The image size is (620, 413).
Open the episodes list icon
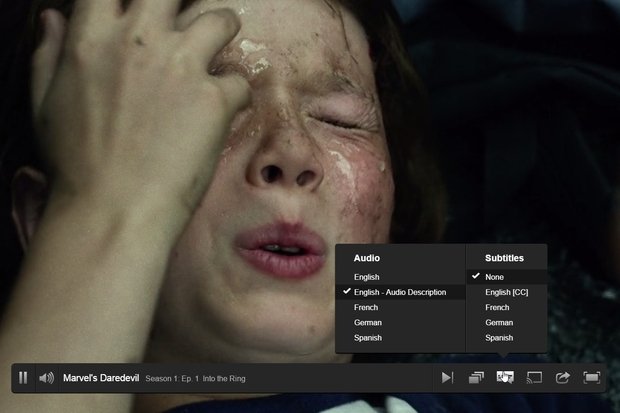pos(476,378)
